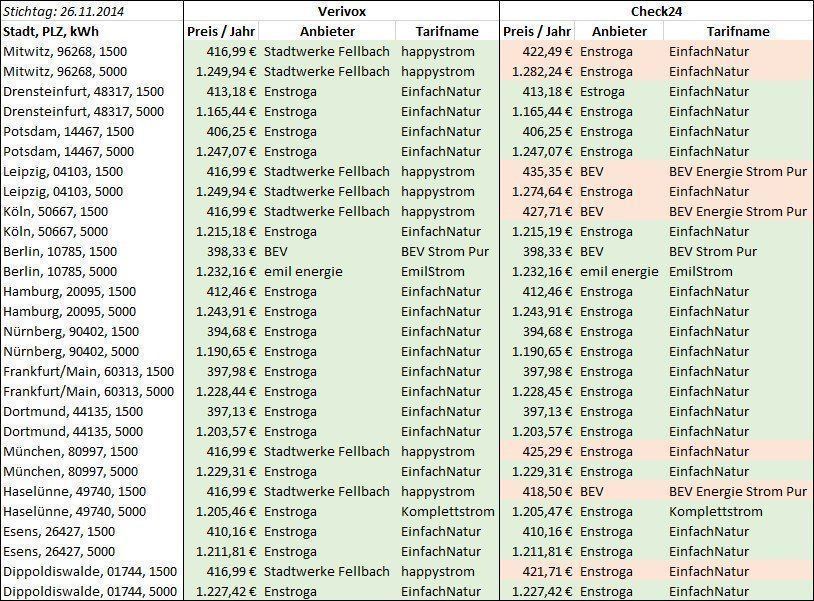Select "BEV Energie Strom Pur" in Leipzig 1500 row
The height and width of the screenshot is (601, 814).
point(738,172)
